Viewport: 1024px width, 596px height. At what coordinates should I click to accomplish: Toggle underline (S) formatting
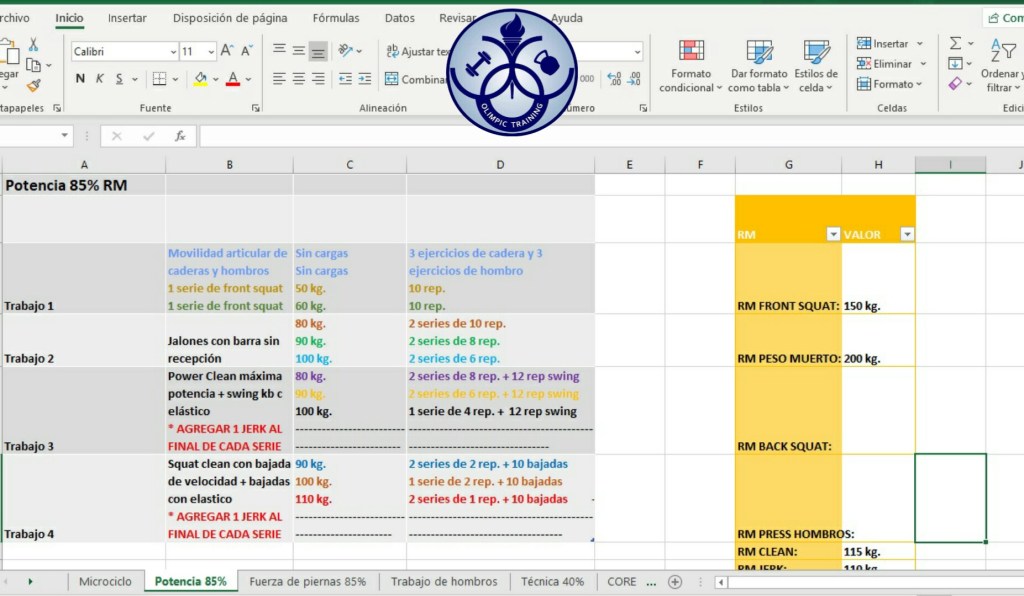click(120, 79)
